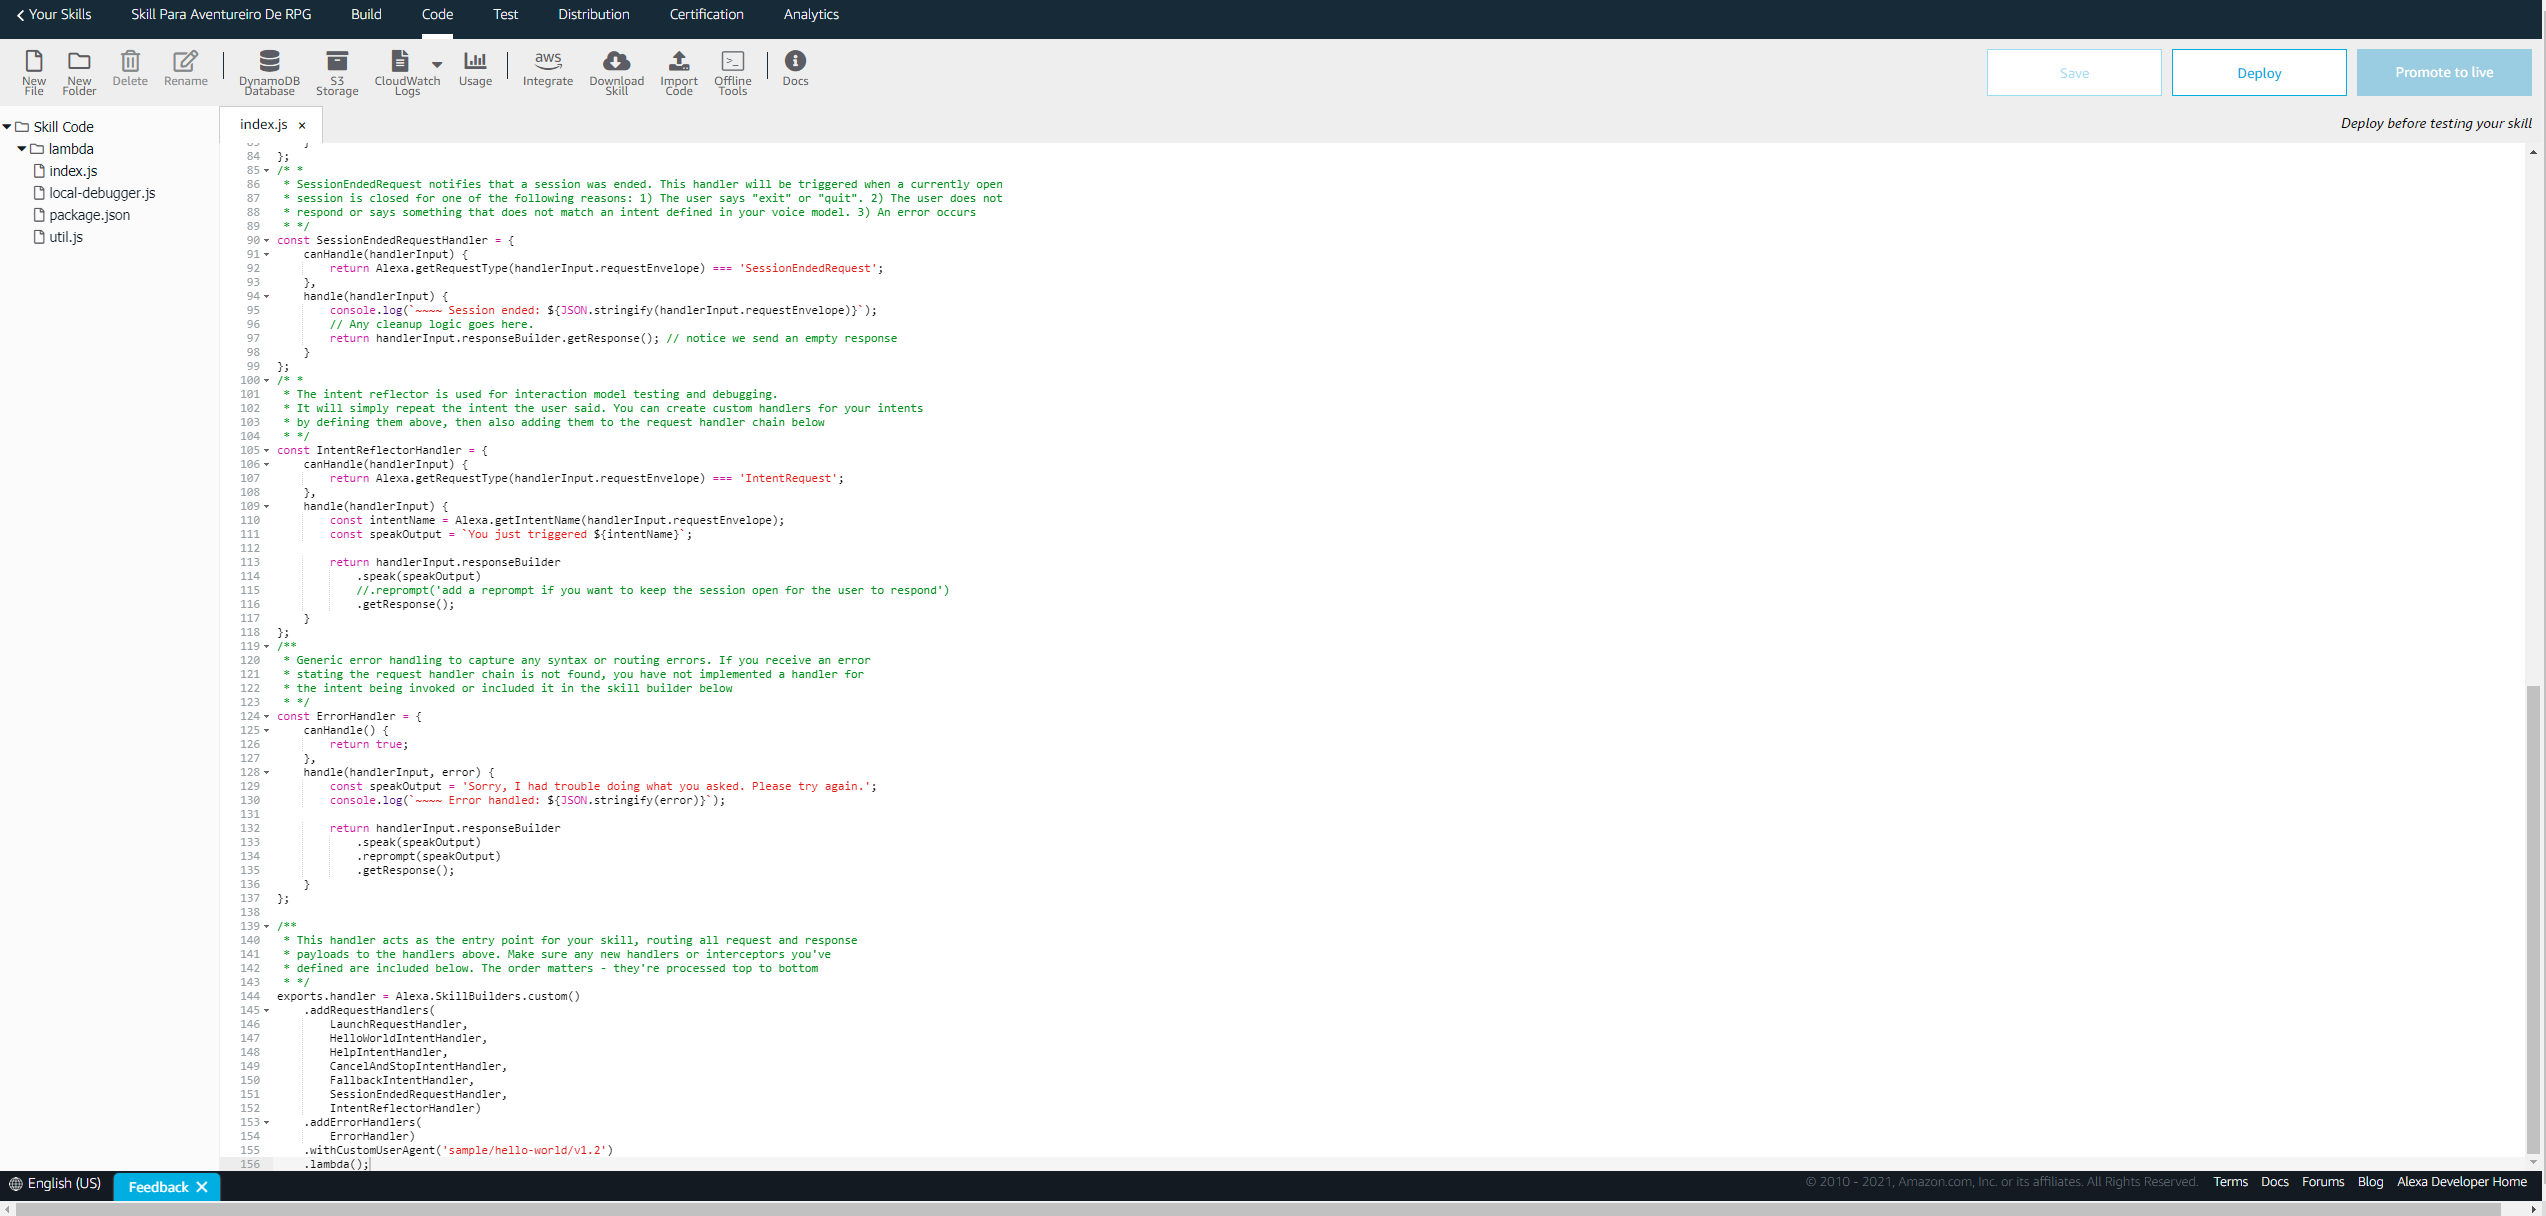
Task: Fold code at line 90 arrow
Action: [x=267, y=241]
